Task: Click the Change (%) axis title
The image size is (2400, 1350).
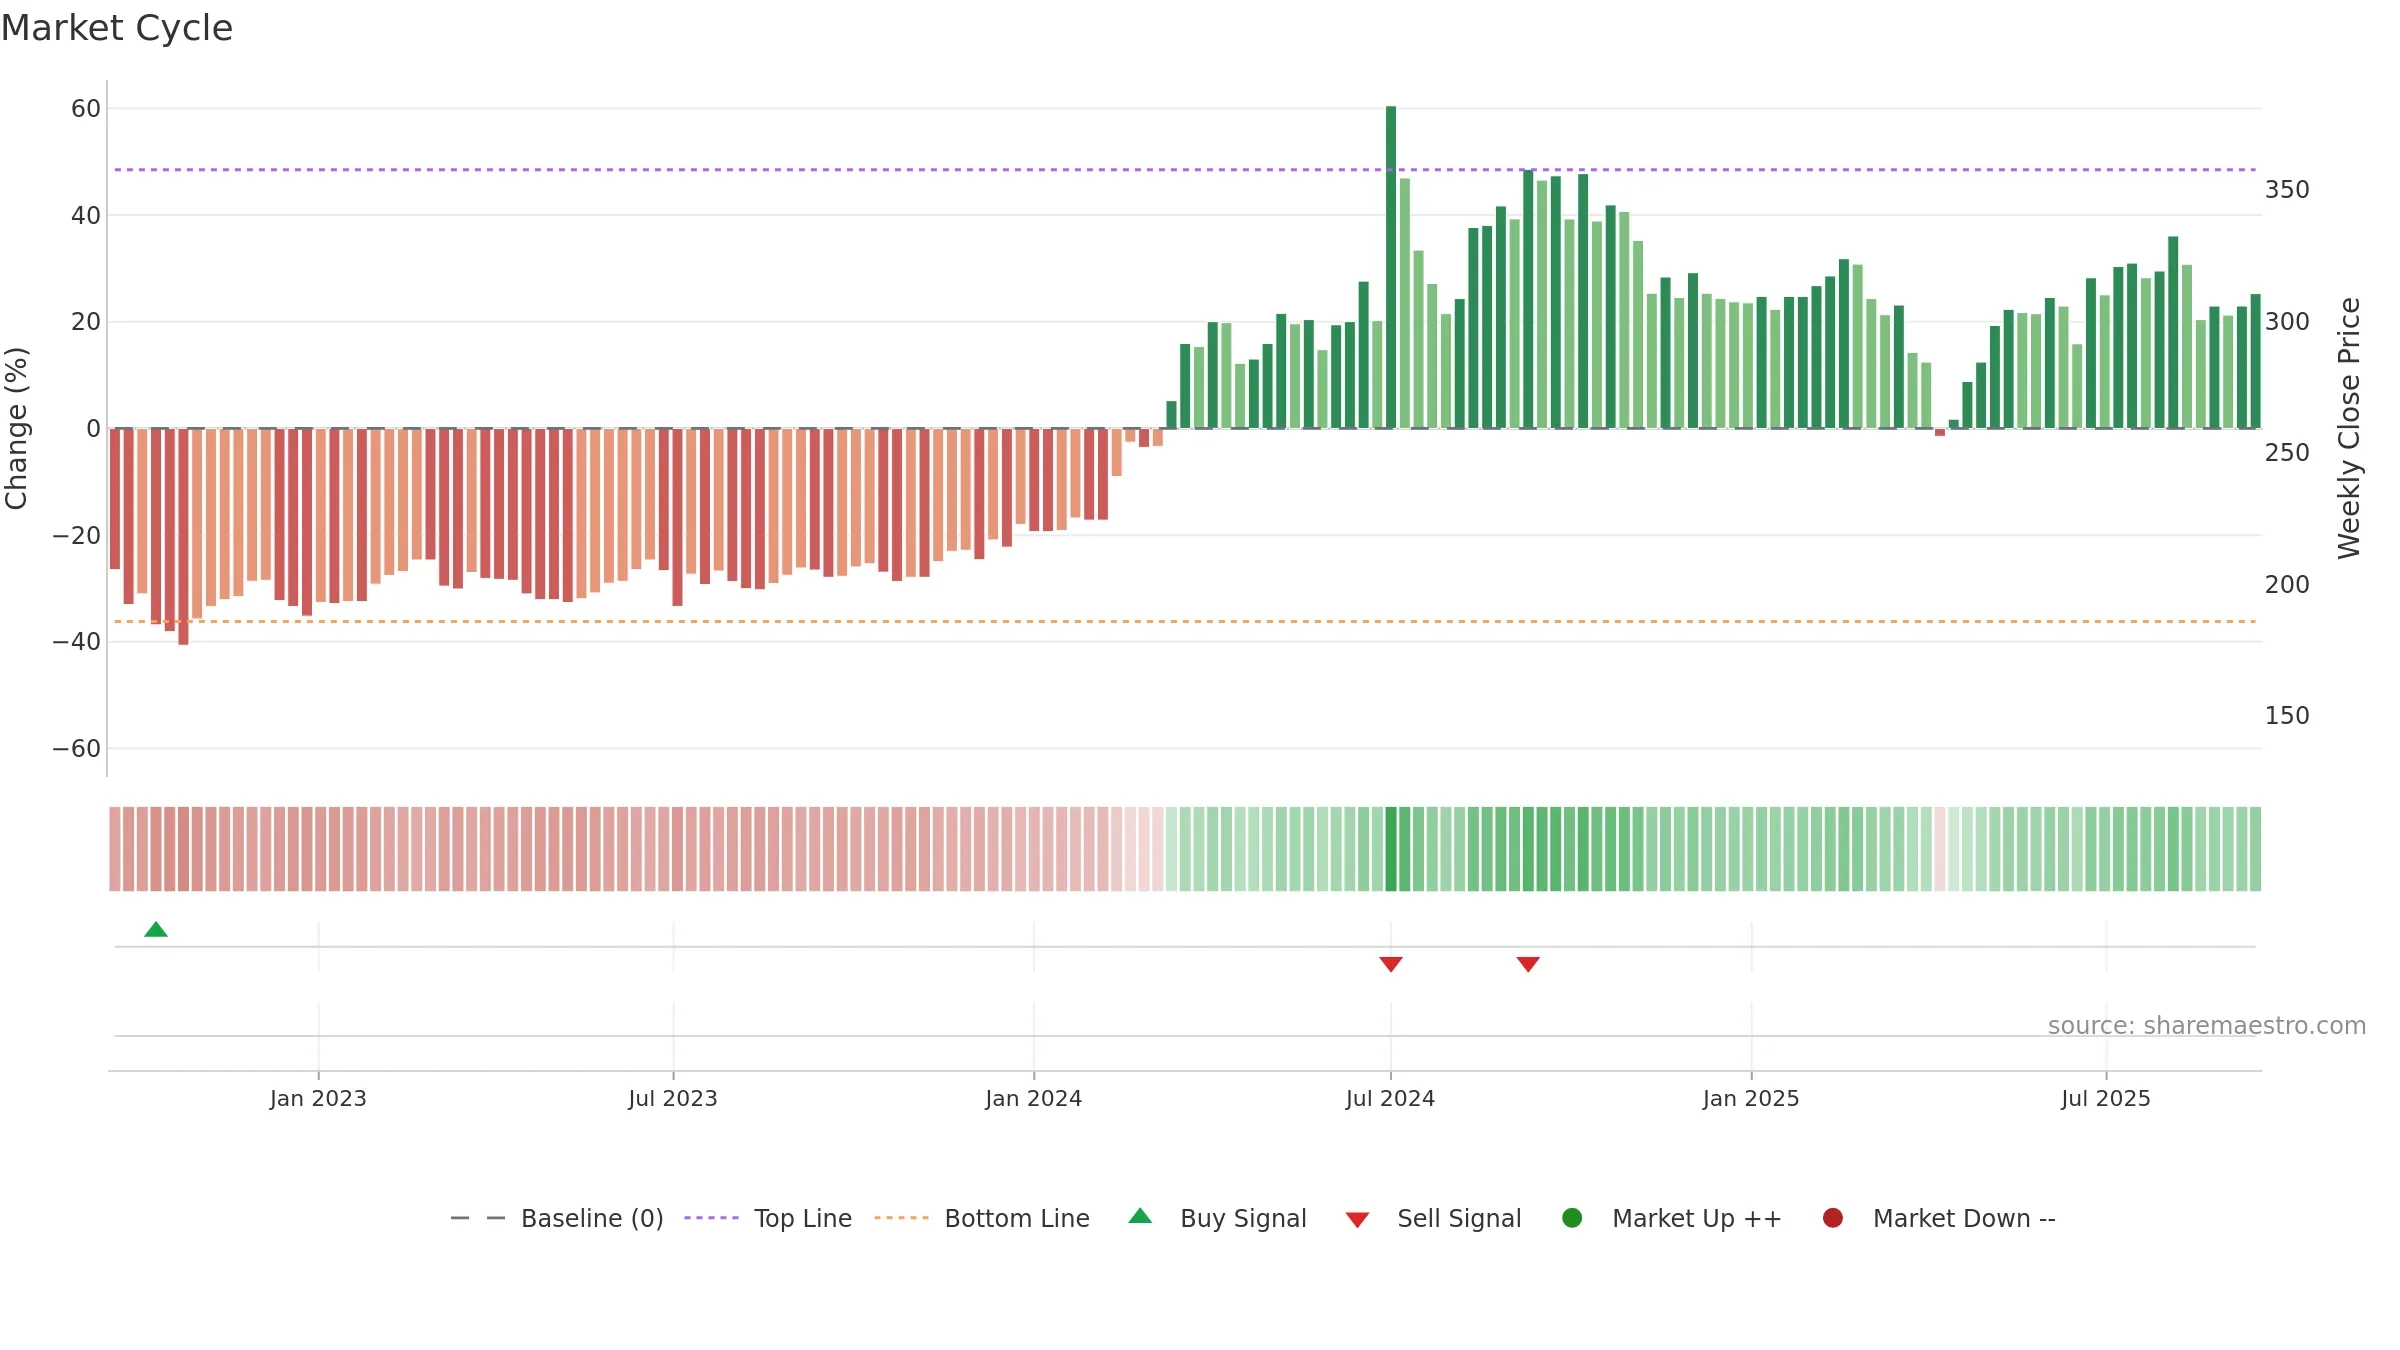Action: click(x=16, y=428)
